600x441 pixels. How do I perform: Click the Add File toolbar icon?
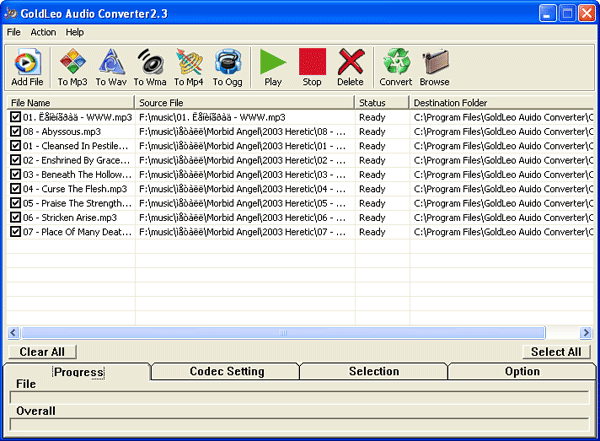click(27, 67)
